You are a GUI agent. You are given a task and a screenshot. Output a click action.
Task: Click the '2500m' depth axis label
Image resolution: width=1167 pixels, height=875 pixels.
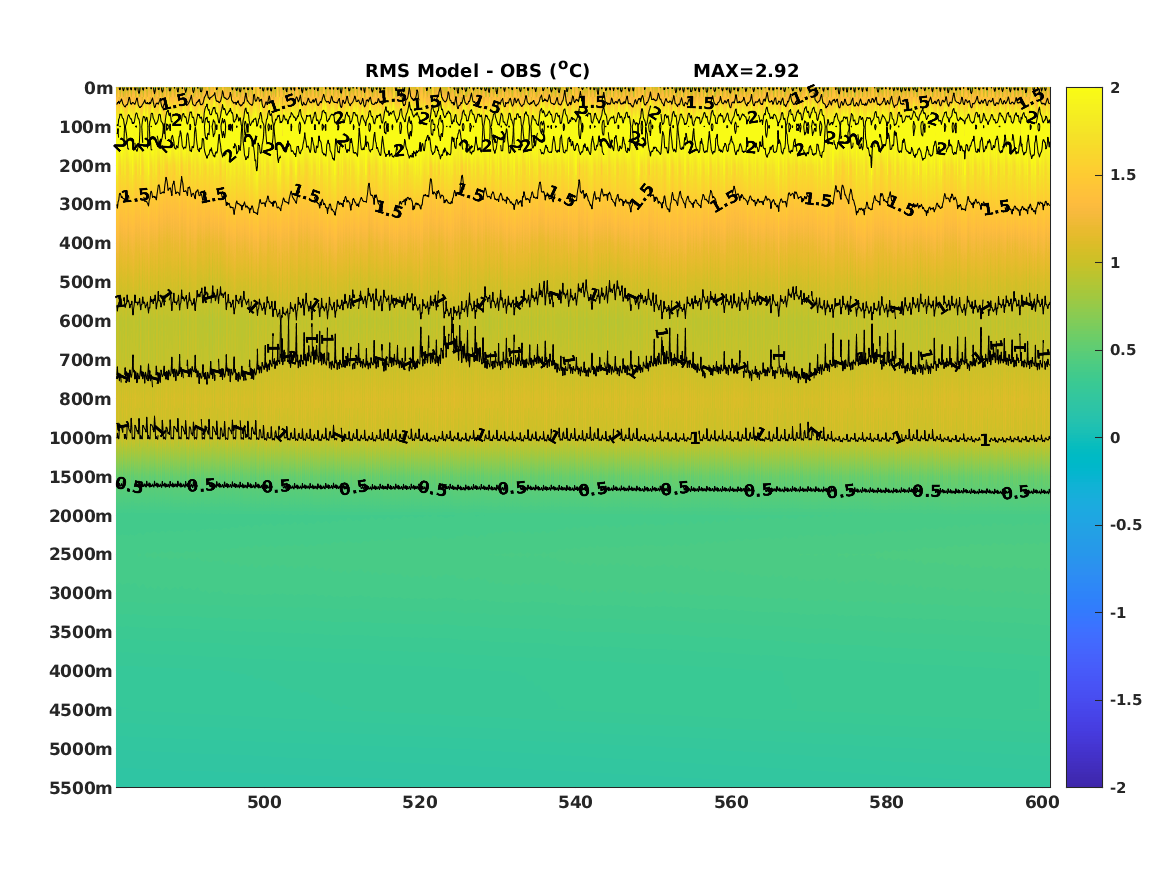(x=81, y=554)
